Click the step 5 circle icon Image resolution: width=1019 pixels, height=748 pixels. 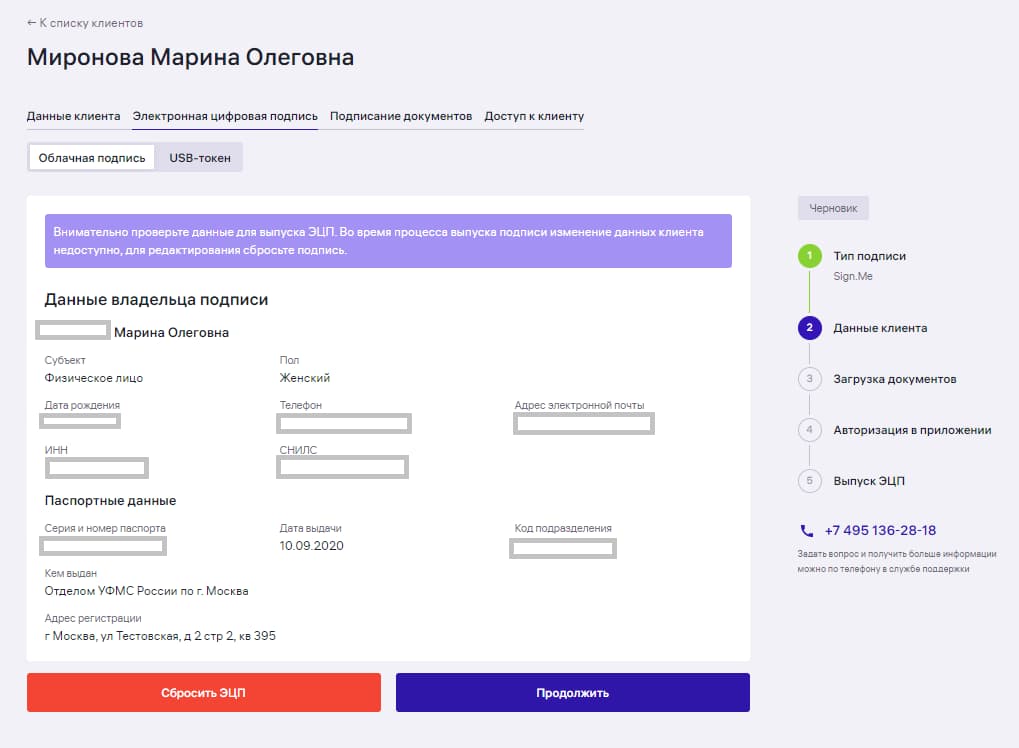tap(809, 481)
